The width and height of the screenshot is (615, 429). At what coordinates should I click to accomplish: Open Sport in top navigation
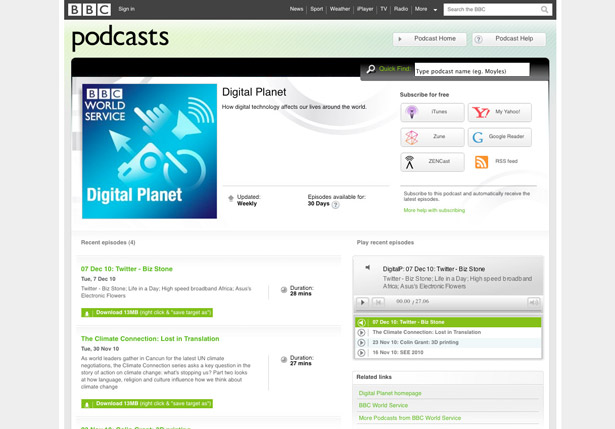point(317,9)
